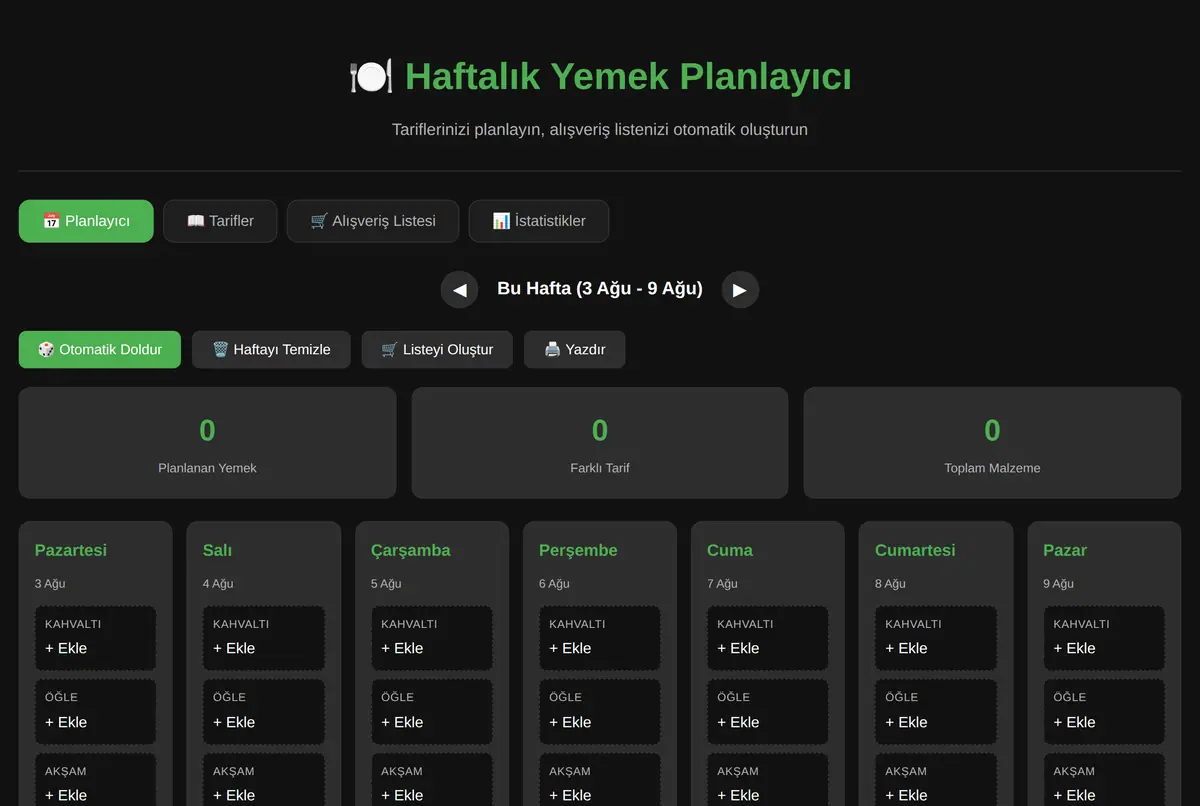
Task: Add Pazartesi Öğle meal
Action: (x=95, y=712)
